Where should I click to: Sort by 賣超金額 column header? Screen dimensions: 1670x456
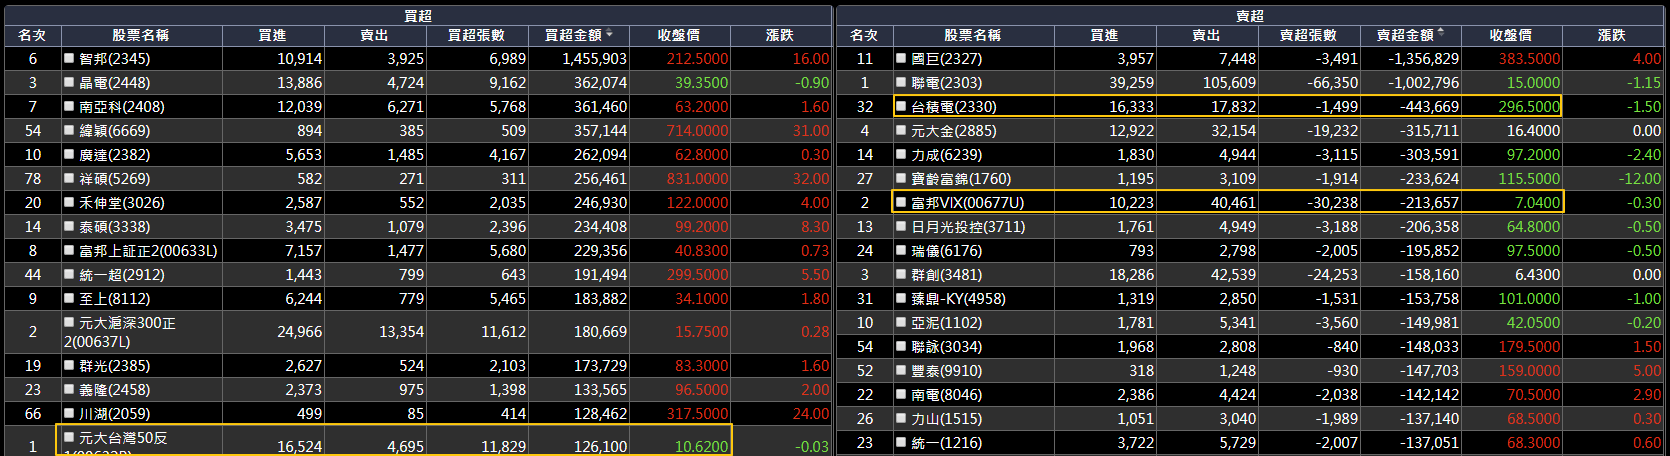click(1411, 35)
